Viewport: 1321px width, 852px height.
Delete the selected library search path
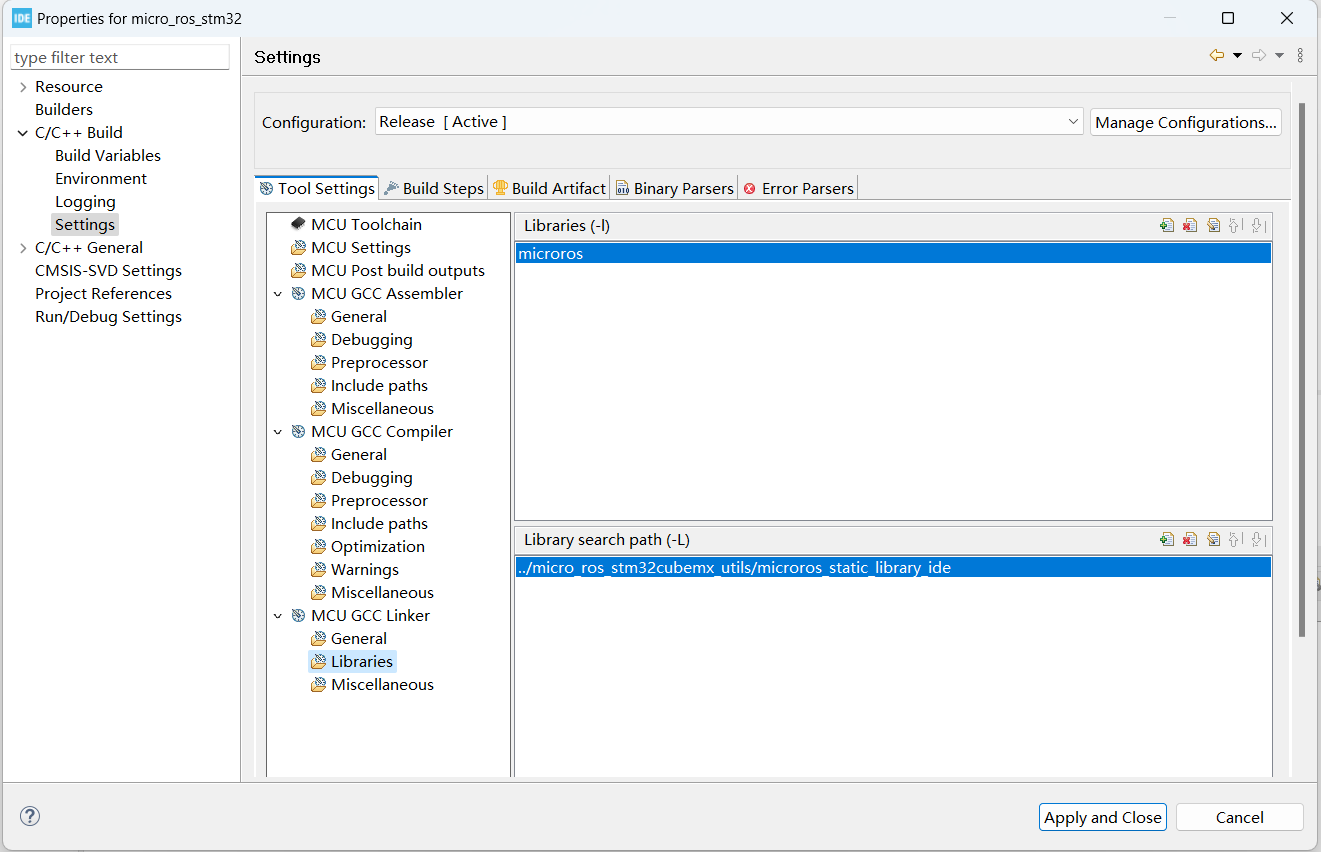(1189, 540)
